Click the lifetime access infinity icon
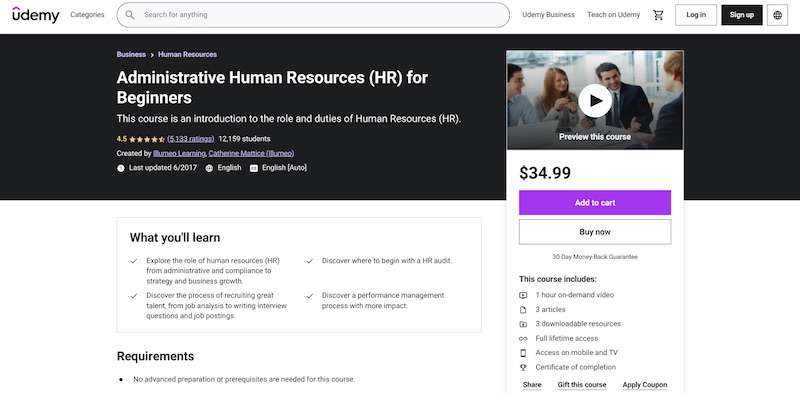 click(x=523, y=338)
